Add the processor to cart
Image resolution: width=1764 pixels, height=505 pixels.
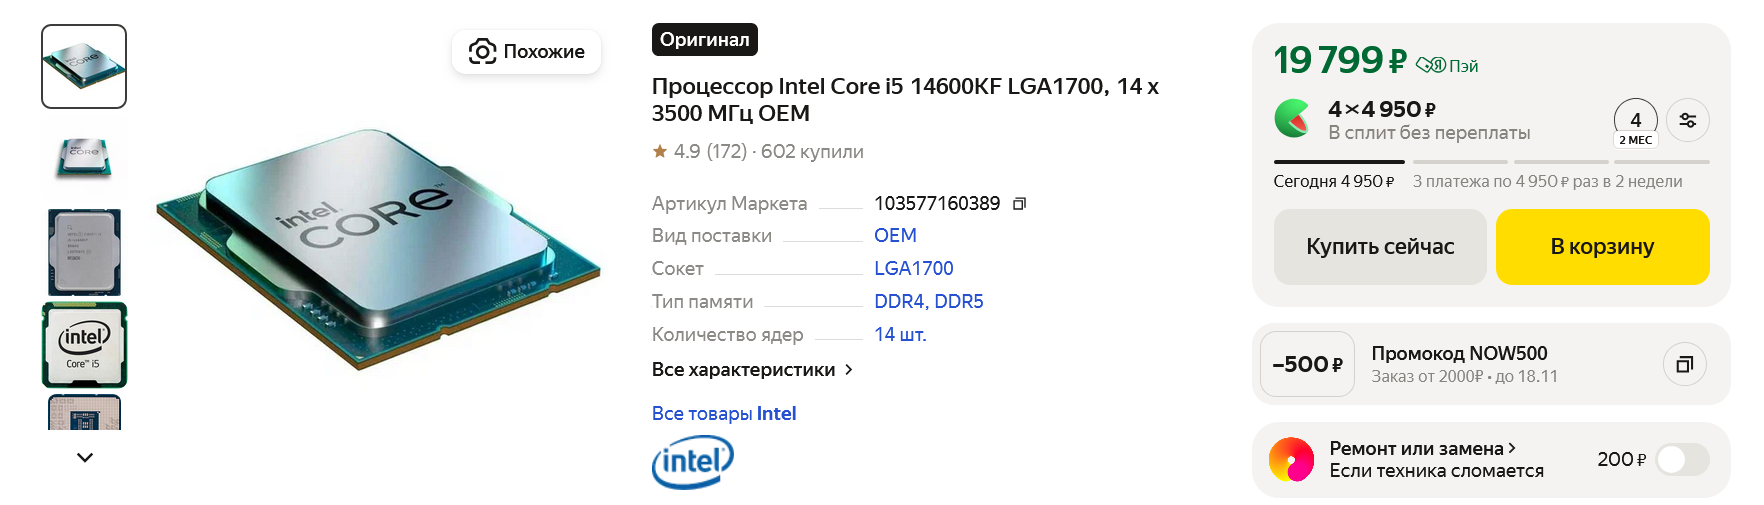click(1602, 247)
